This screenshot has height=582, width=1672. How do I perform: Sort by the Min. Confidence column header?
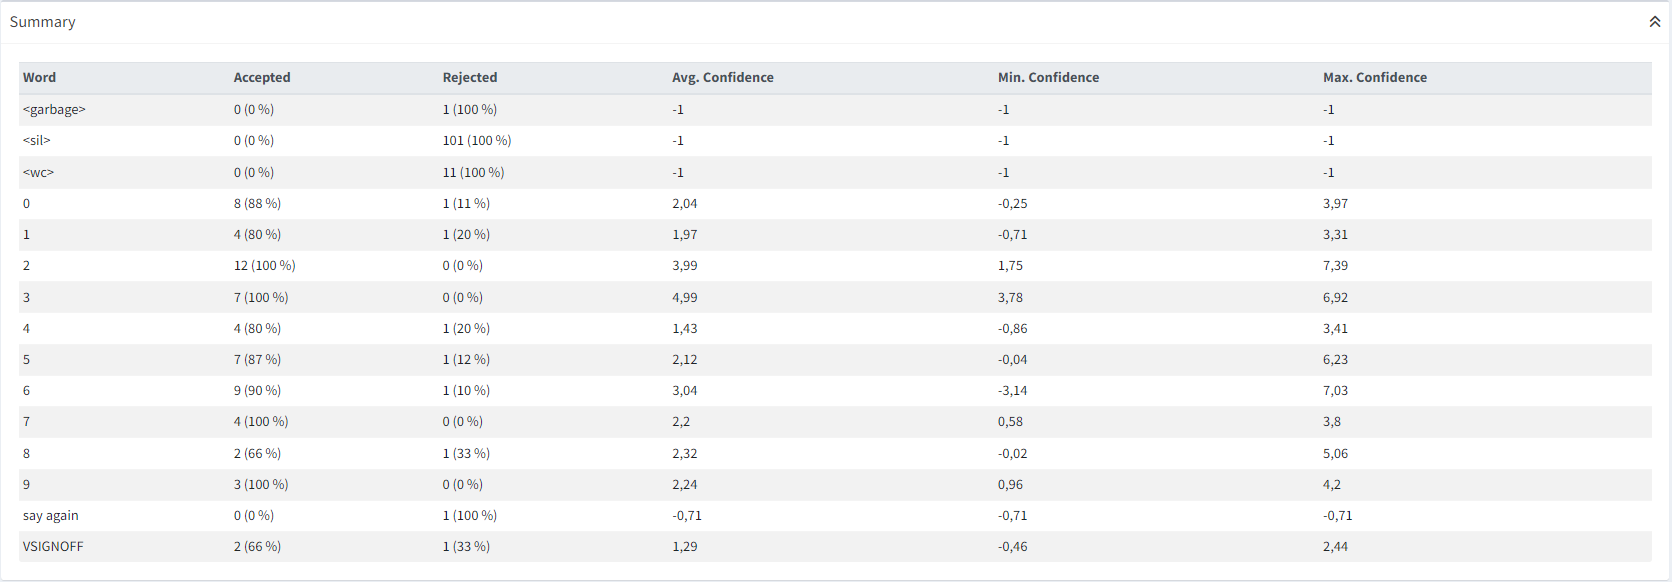click(x=1048, y=77)
